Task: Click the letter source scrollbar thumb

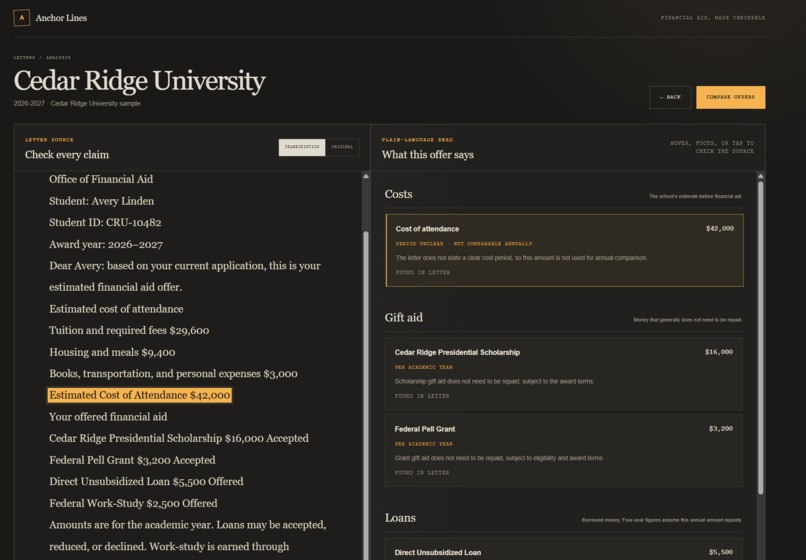Action: pos(366,396)
